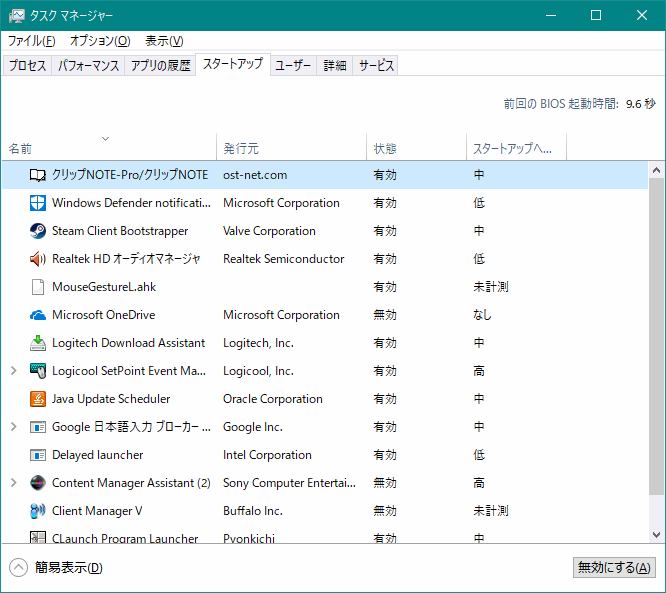666x593 pixels.
Task: Click 未計測 impact of MouseGestureL.ahk
Action: coord(491,287)
